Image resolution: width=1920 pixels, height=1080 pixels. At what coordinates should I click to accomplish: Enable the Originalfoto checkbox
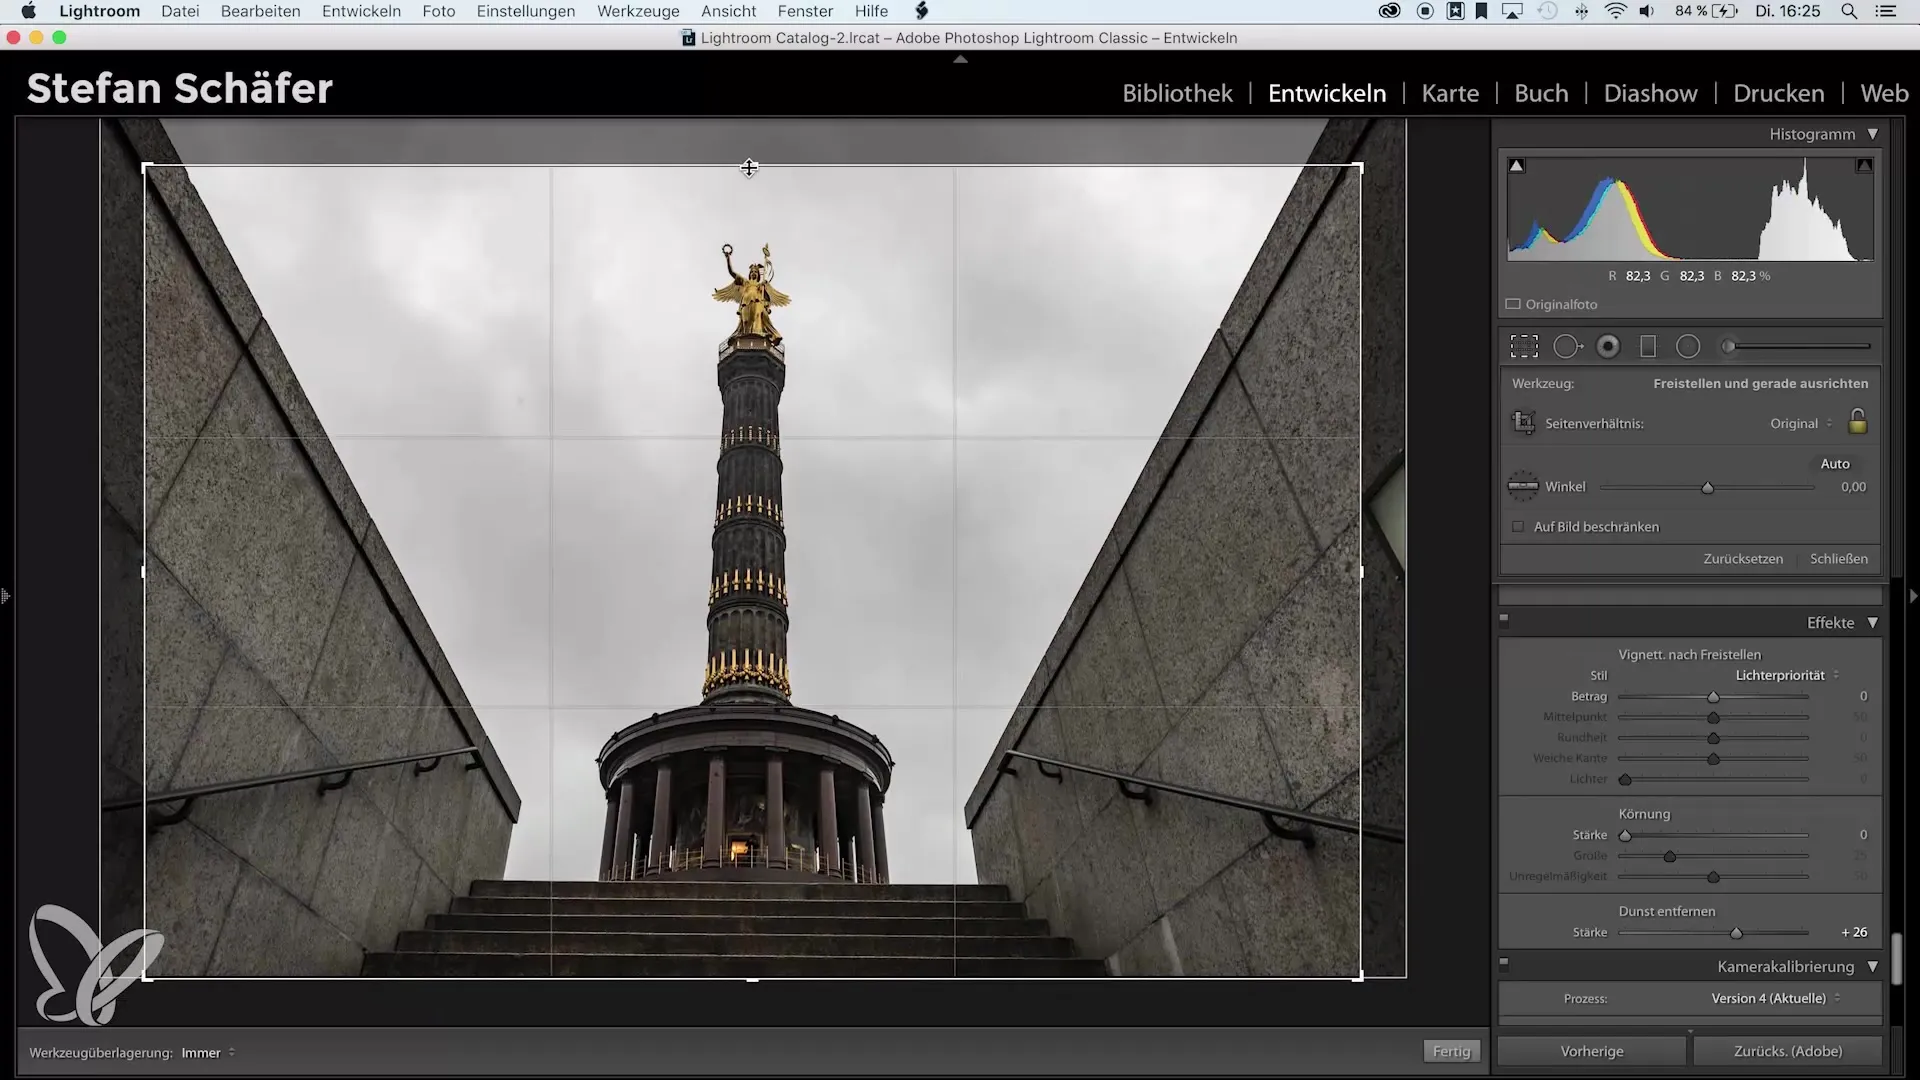pos(1513,304)
